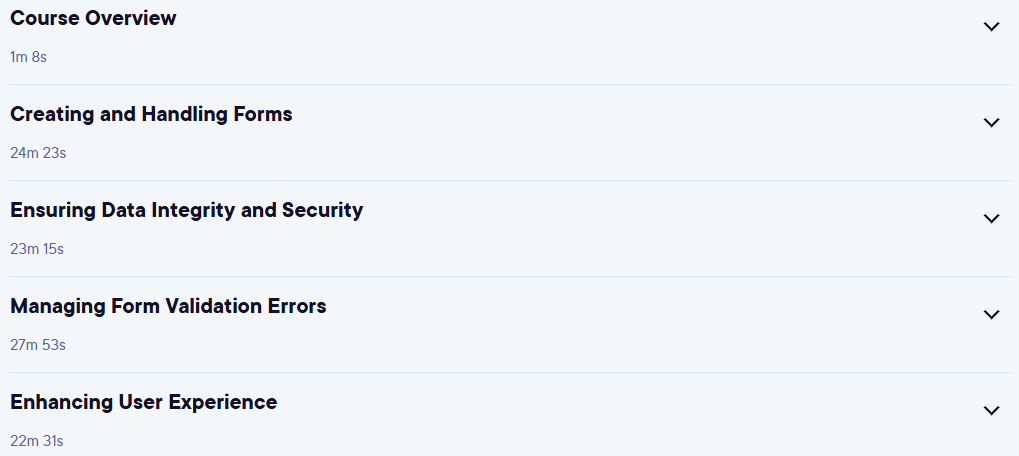Expand the Course Overview section chevron
The image size is (1019, 456).
991,27
